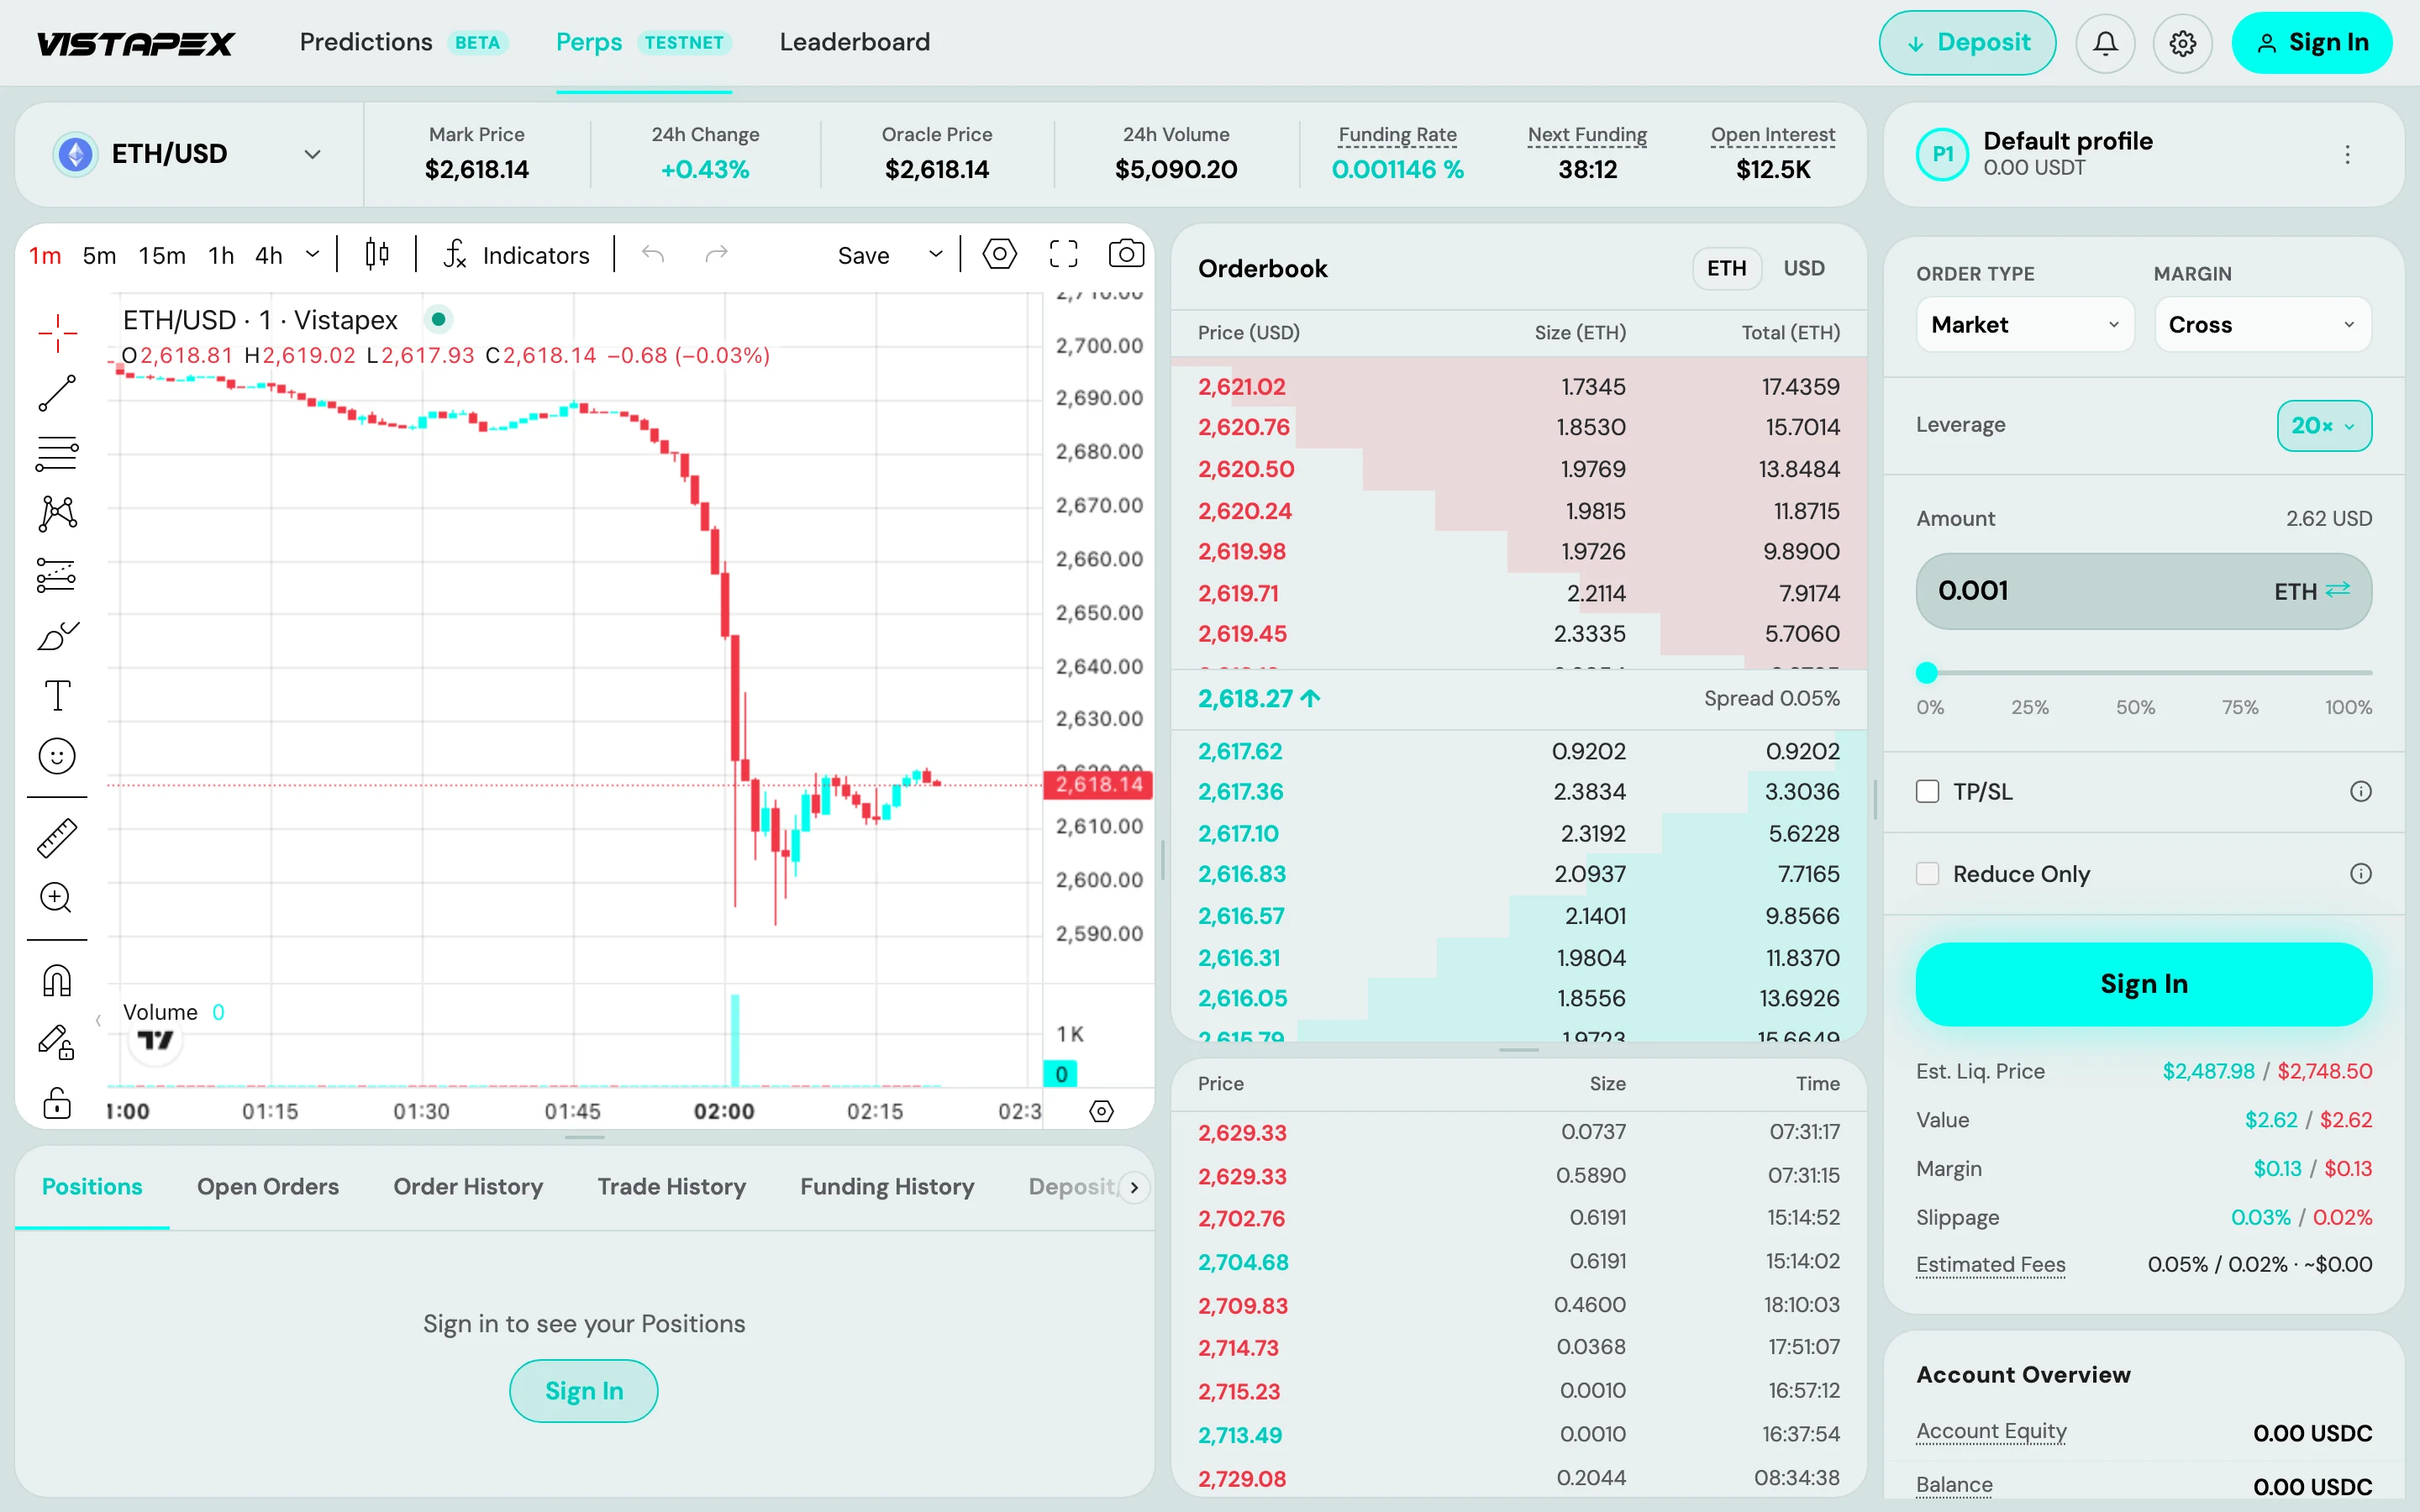Collapse the chart drawing toolbar
This screenshot has width=2420, height=1512.
tap(98, 1020)
